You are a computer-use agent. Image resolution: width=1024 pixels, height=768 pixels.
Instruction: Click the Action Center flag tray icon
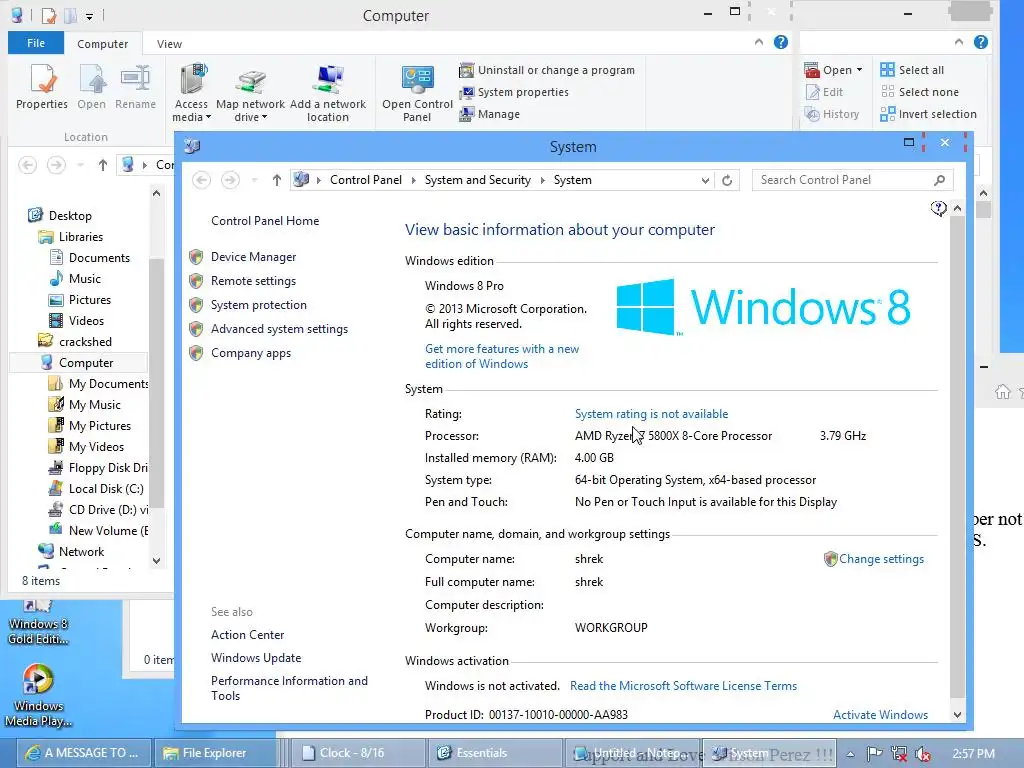(x=874, y=754)
